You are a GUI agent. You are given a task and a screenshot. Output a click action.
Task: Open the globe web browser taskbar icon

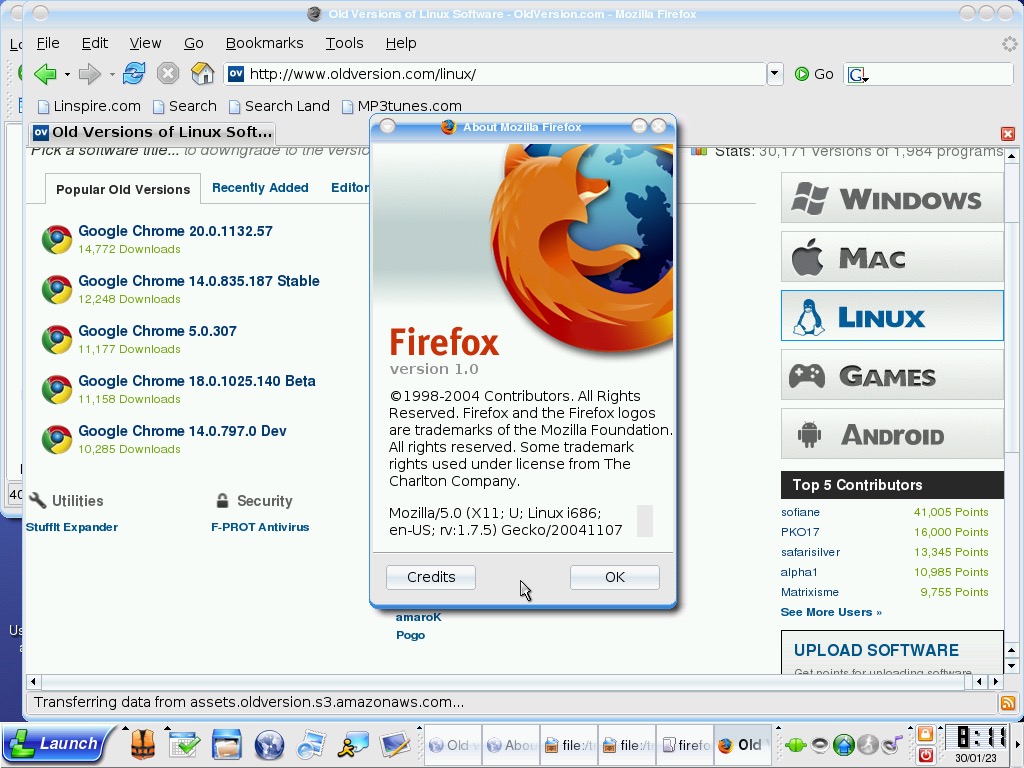[x=269, y=745]
